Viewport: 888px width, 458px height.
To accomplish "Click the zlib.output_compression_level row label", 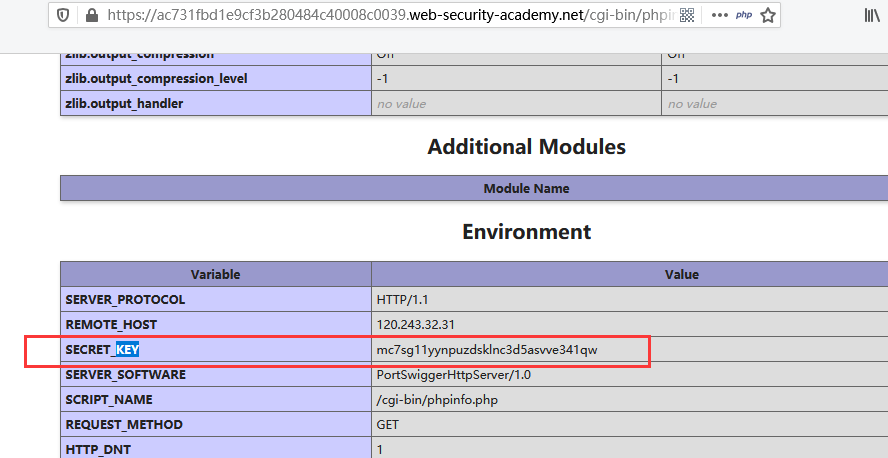I will (156, 78).
